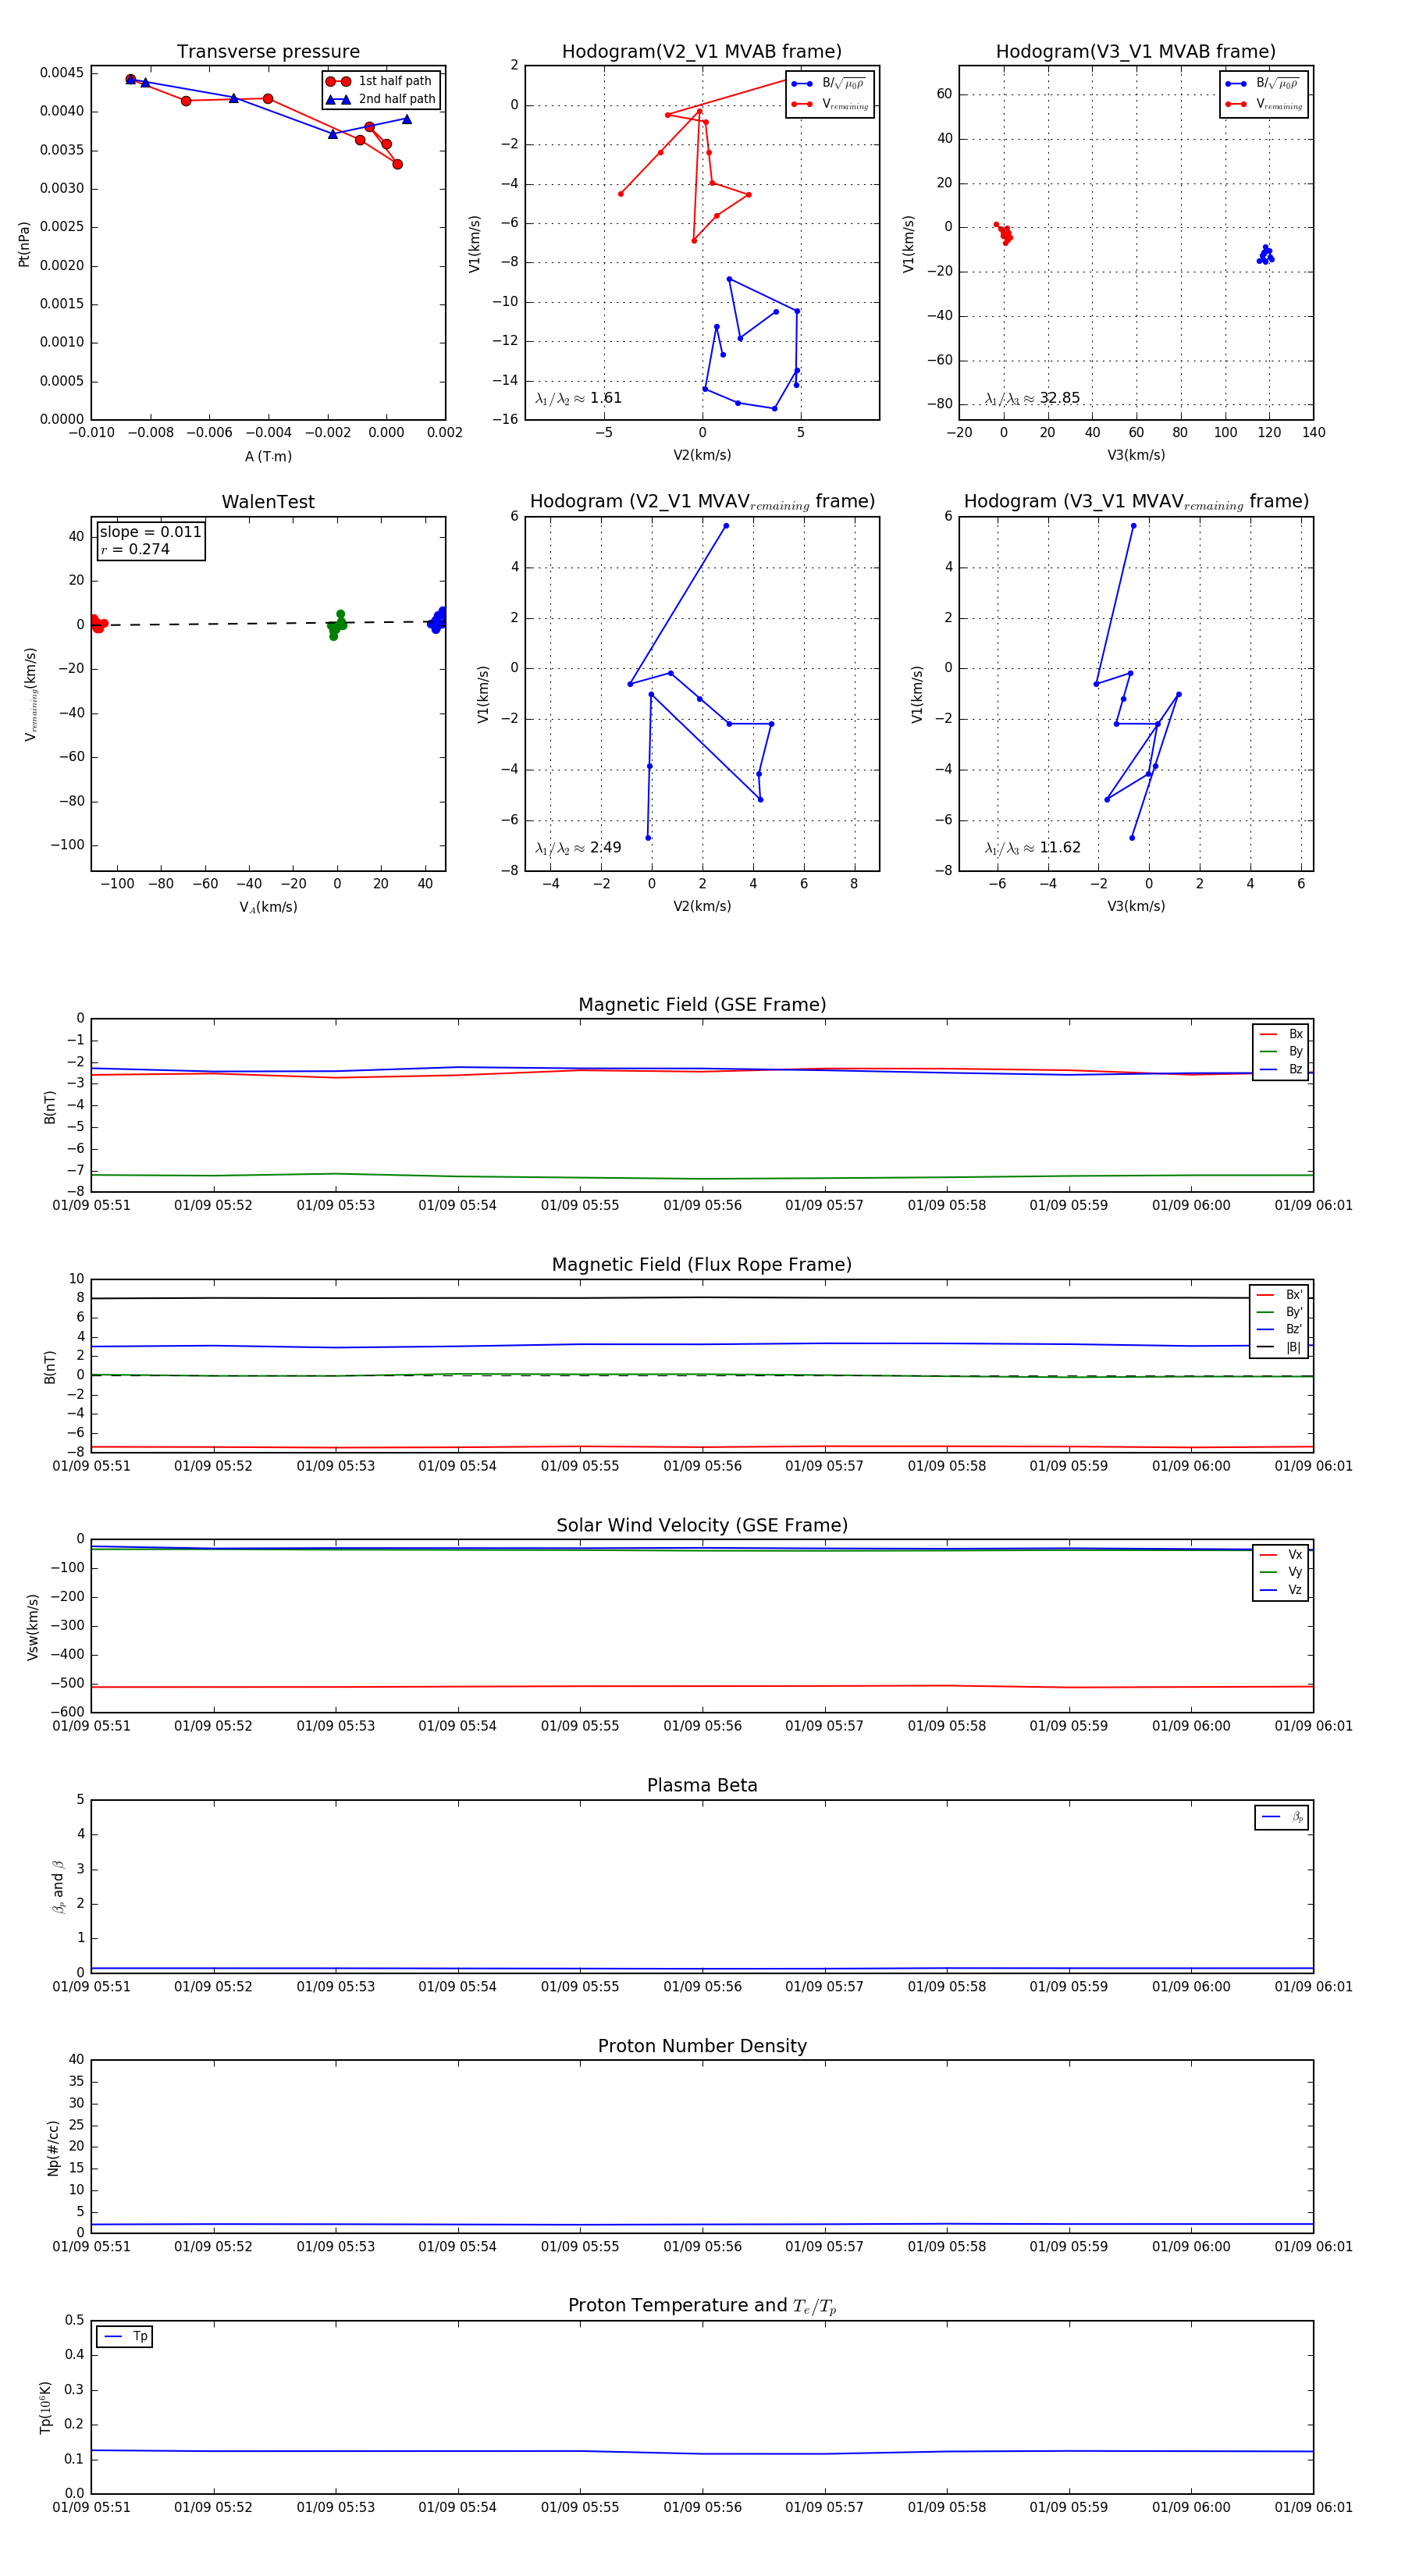1405x2576 pixels.
Task: Click the "Np(#/cc)" y-axis label
Action: pyautogui.click(x=53, y=2147)
